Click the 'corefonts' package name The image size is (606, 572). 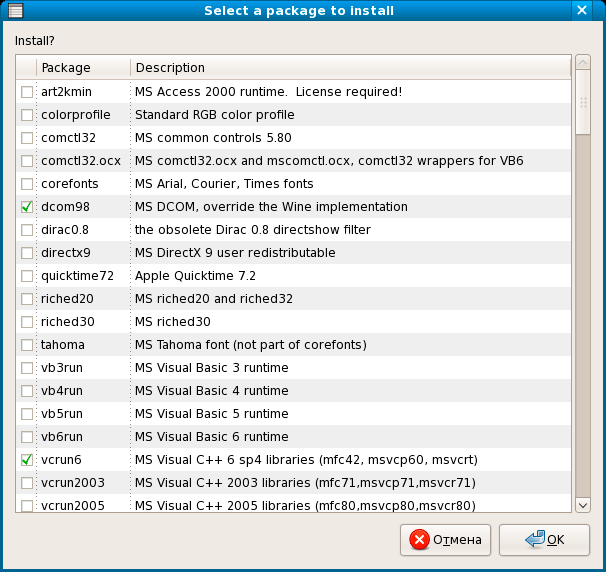(70, 184)
